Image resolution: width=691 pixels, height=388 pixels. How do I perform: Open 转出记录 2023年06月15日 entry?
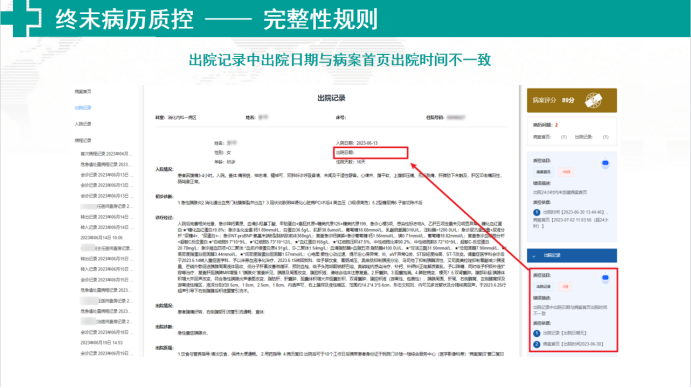[x=106, y=259]
